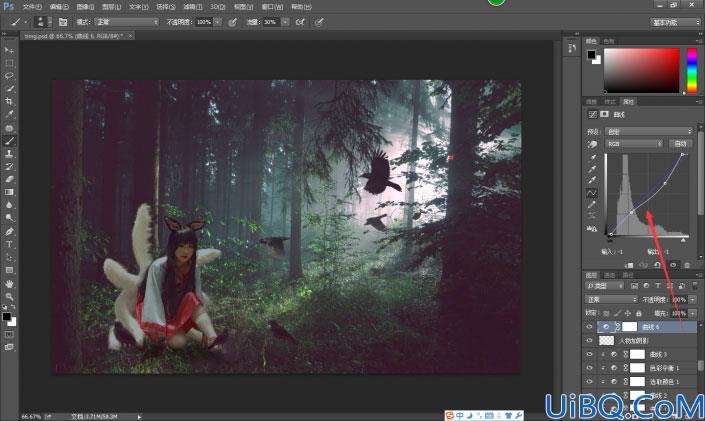Pick the black point eyedropper in Curves
Screen dimensions: 705x421
[593, 157]
